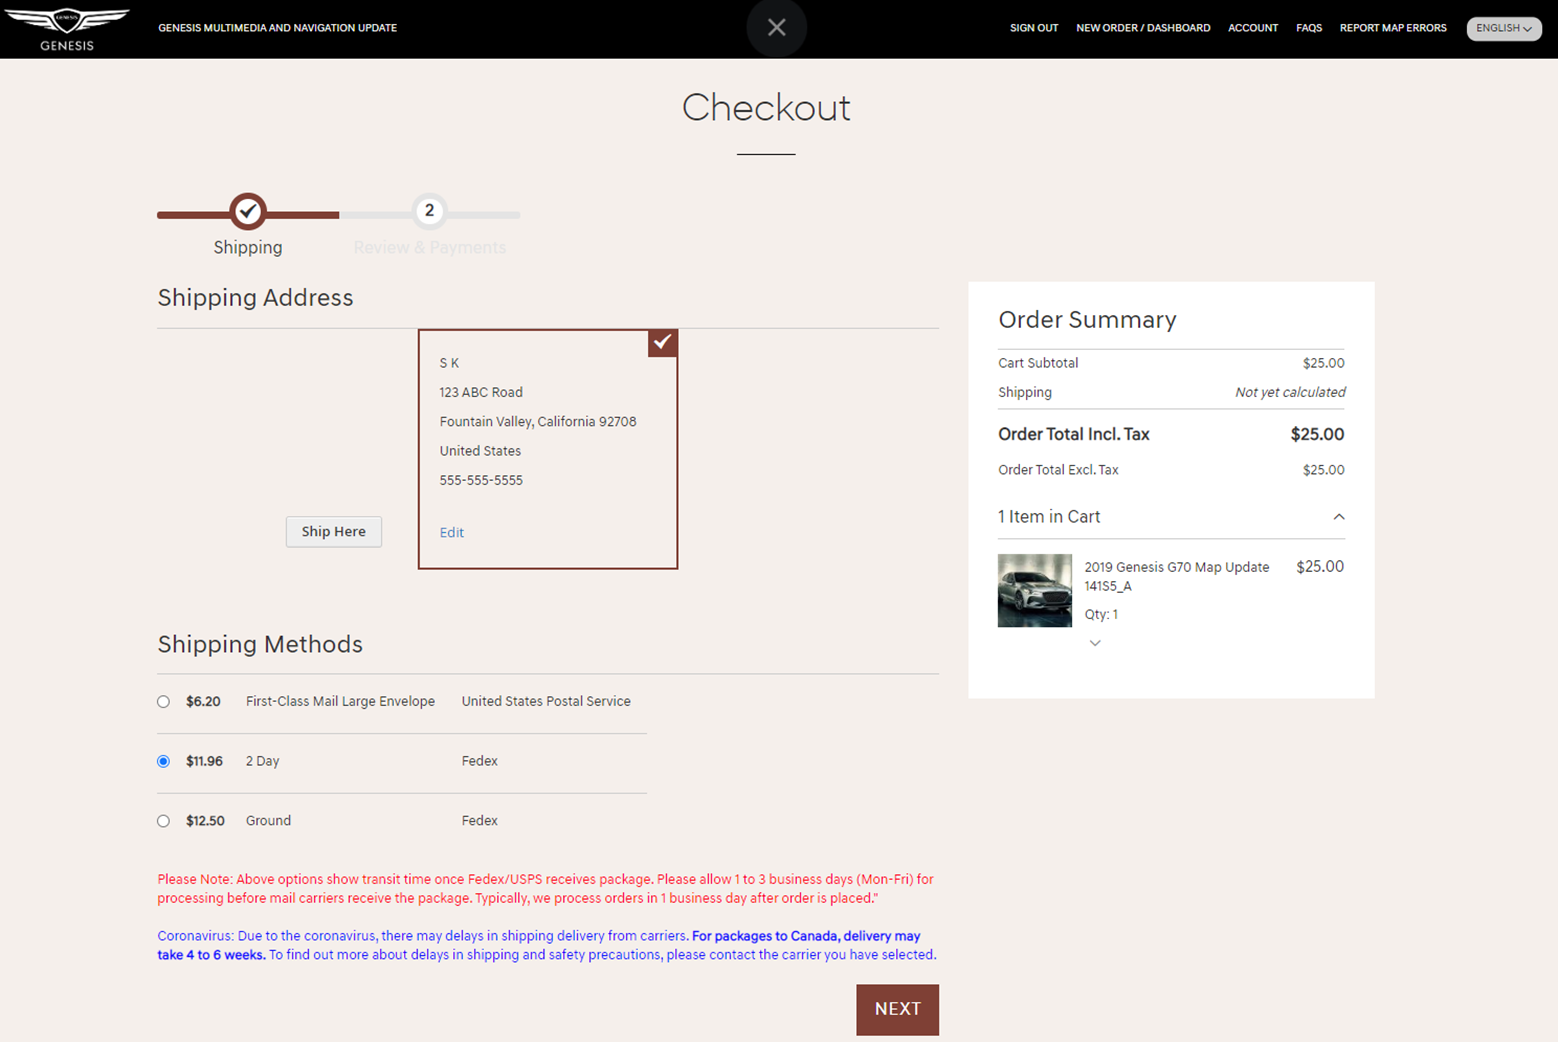Click phone number 555-555-5555
Image resolution: width=1558 pixels, height=1042 pixels.
(481, 481)
